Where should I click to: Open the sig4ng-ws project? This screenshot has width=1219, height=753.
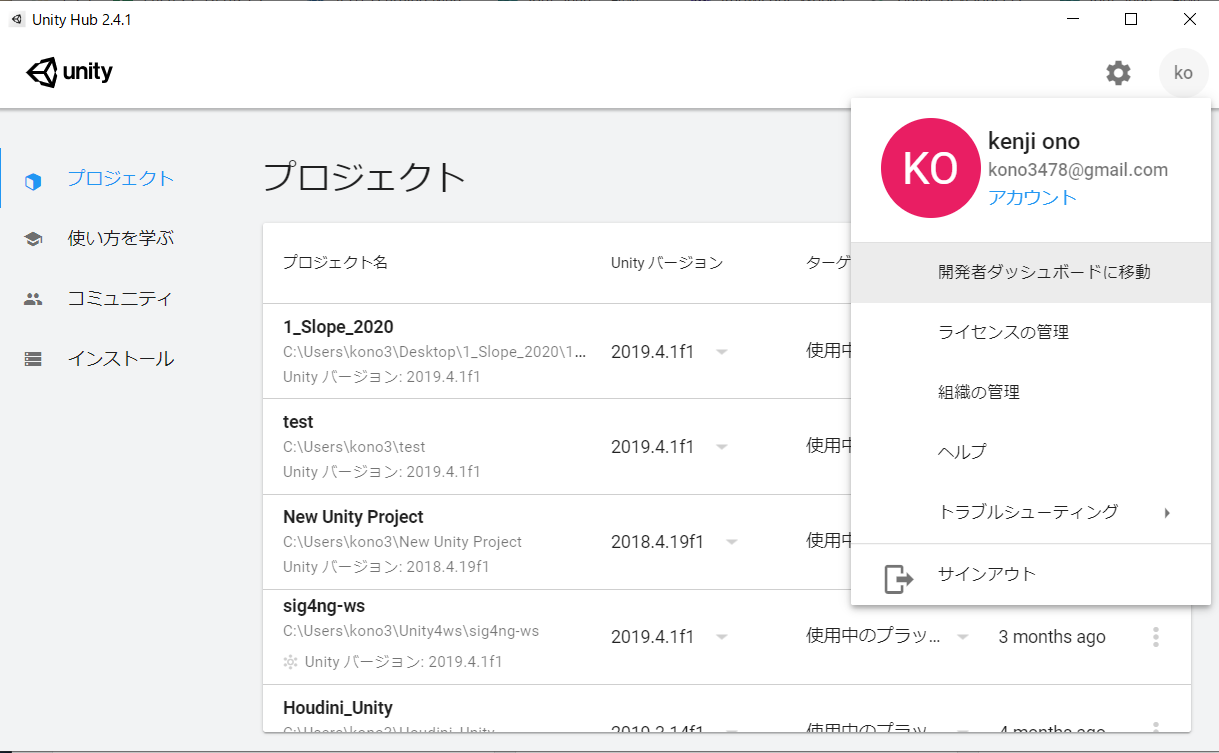[325, 606]
